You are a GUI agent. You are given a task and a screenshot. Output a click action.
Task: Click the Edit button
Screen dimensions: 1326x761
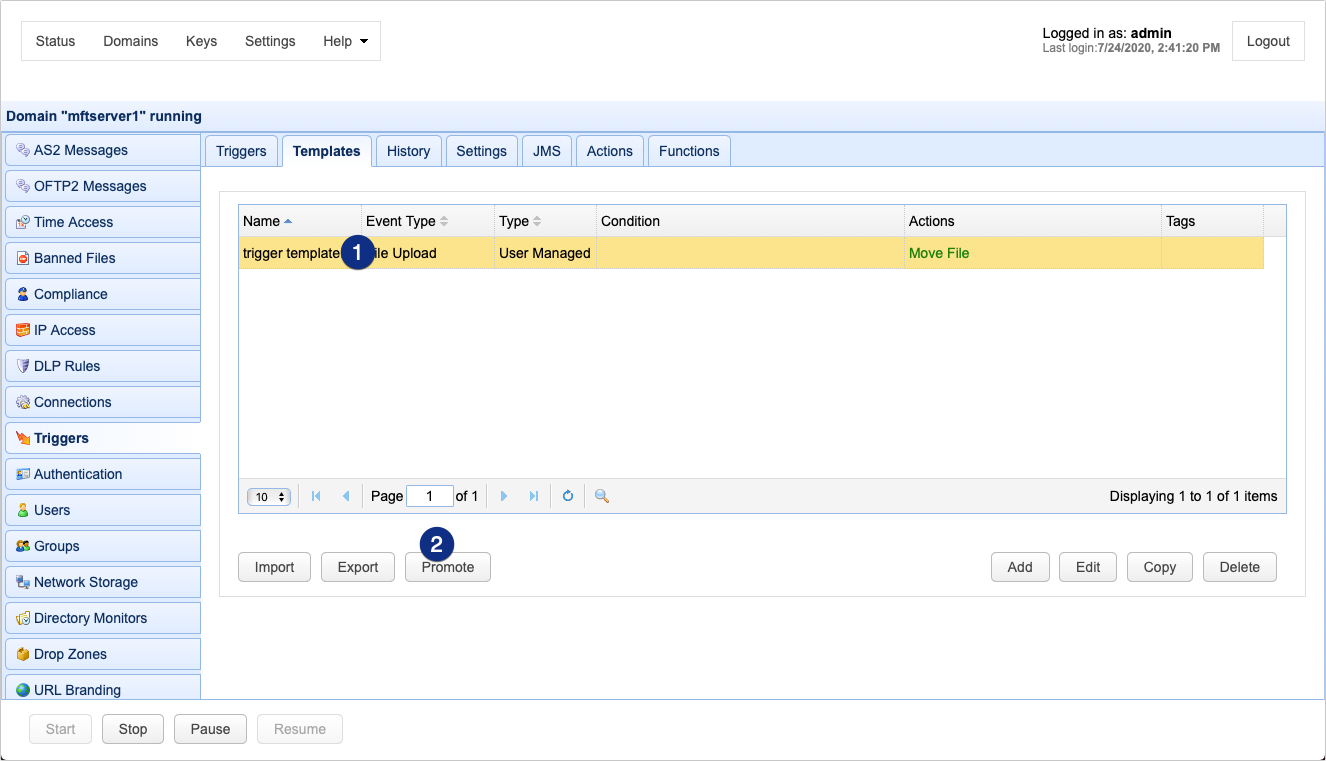(1088, 567)
